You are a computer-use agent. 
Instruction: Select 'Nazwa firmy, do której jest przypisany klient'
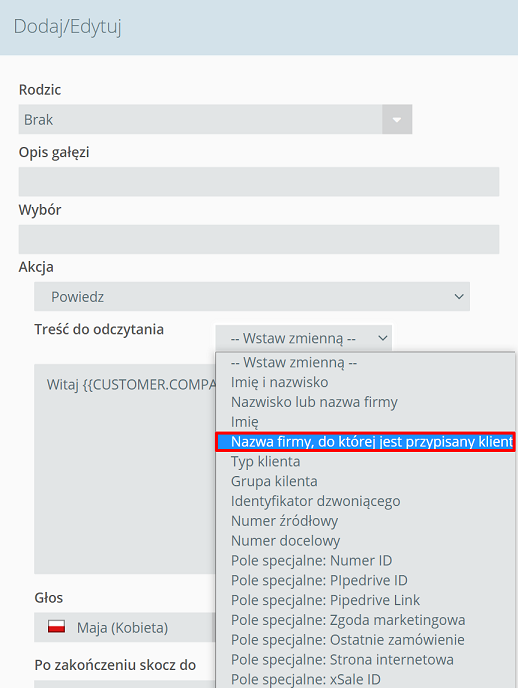coord(366,441)
